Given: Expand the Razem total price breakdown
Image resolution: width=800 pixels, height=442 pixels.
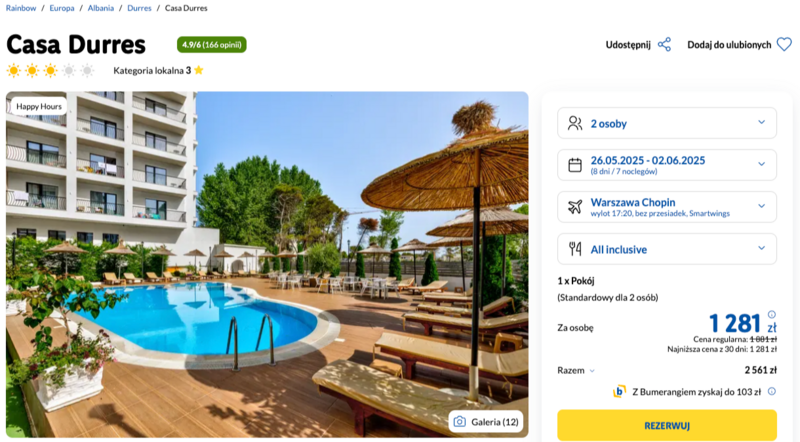Looking at the screenshot, I should tap(576, 371).
